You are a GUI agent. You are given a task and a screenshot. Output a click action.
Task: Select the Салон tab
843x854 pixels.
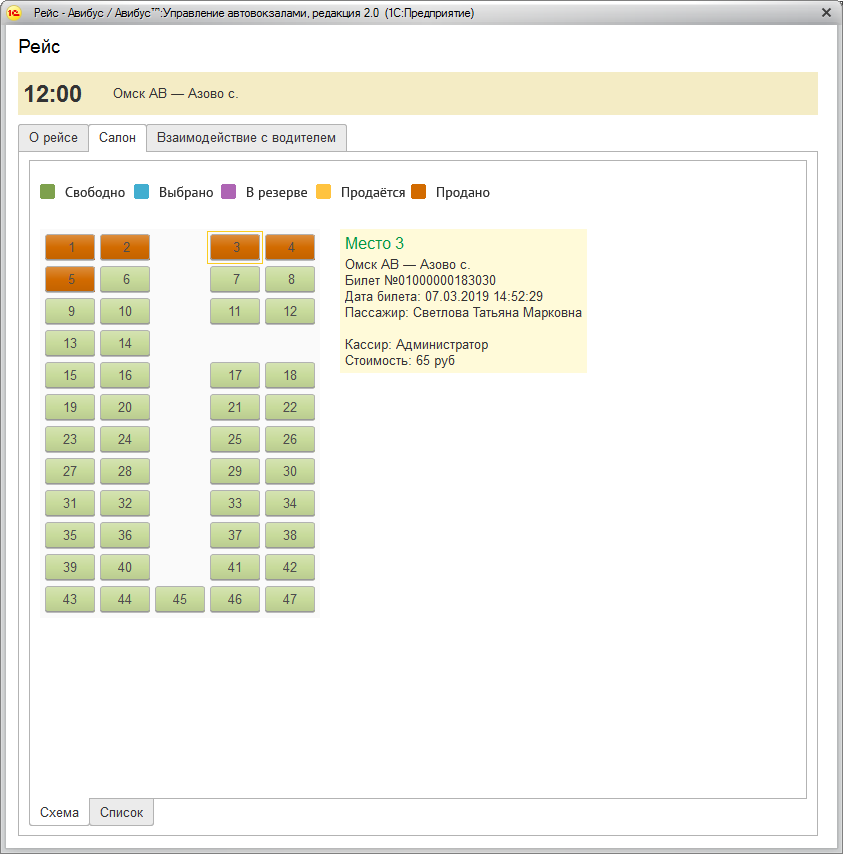tap(117, 138)
